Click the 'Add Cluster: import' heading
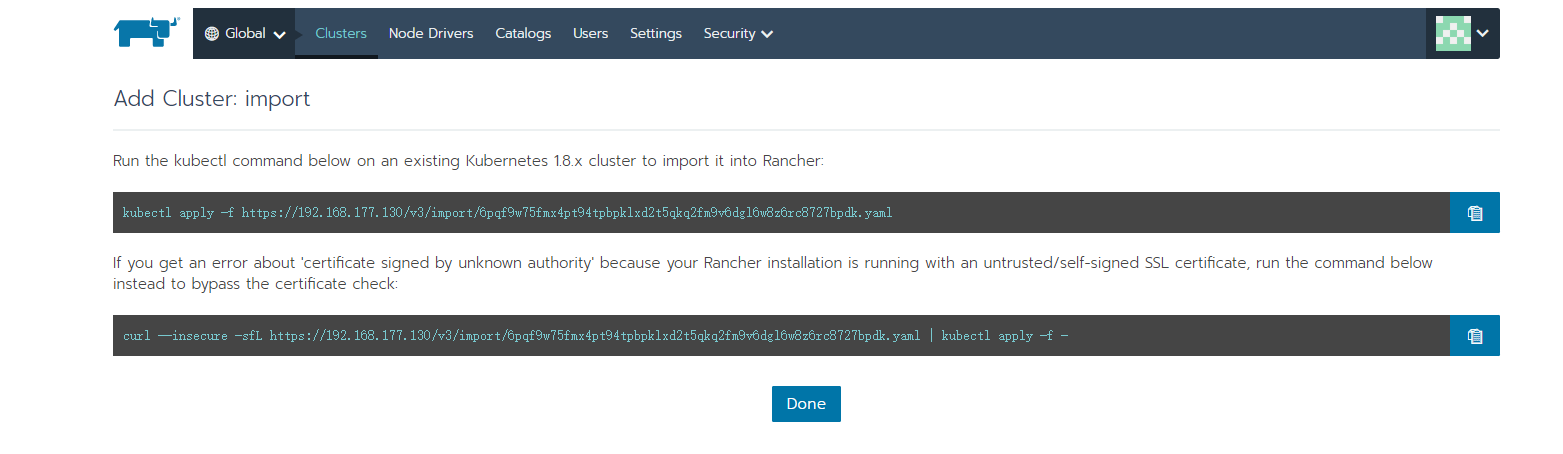The width and height of the screenshot is (1563, 454). (x=212, y=99)
